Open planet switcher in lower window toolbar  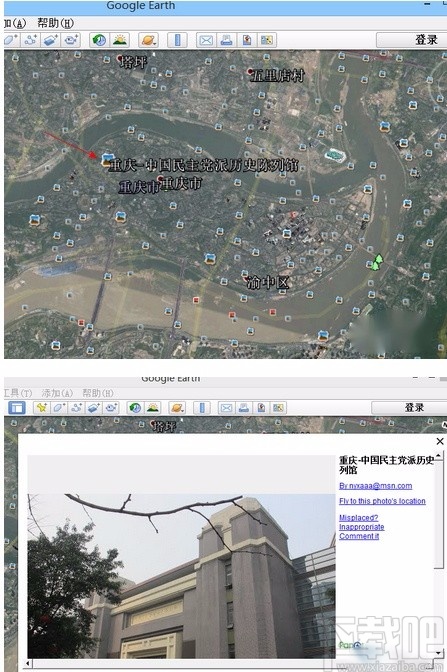click(177, 408)
